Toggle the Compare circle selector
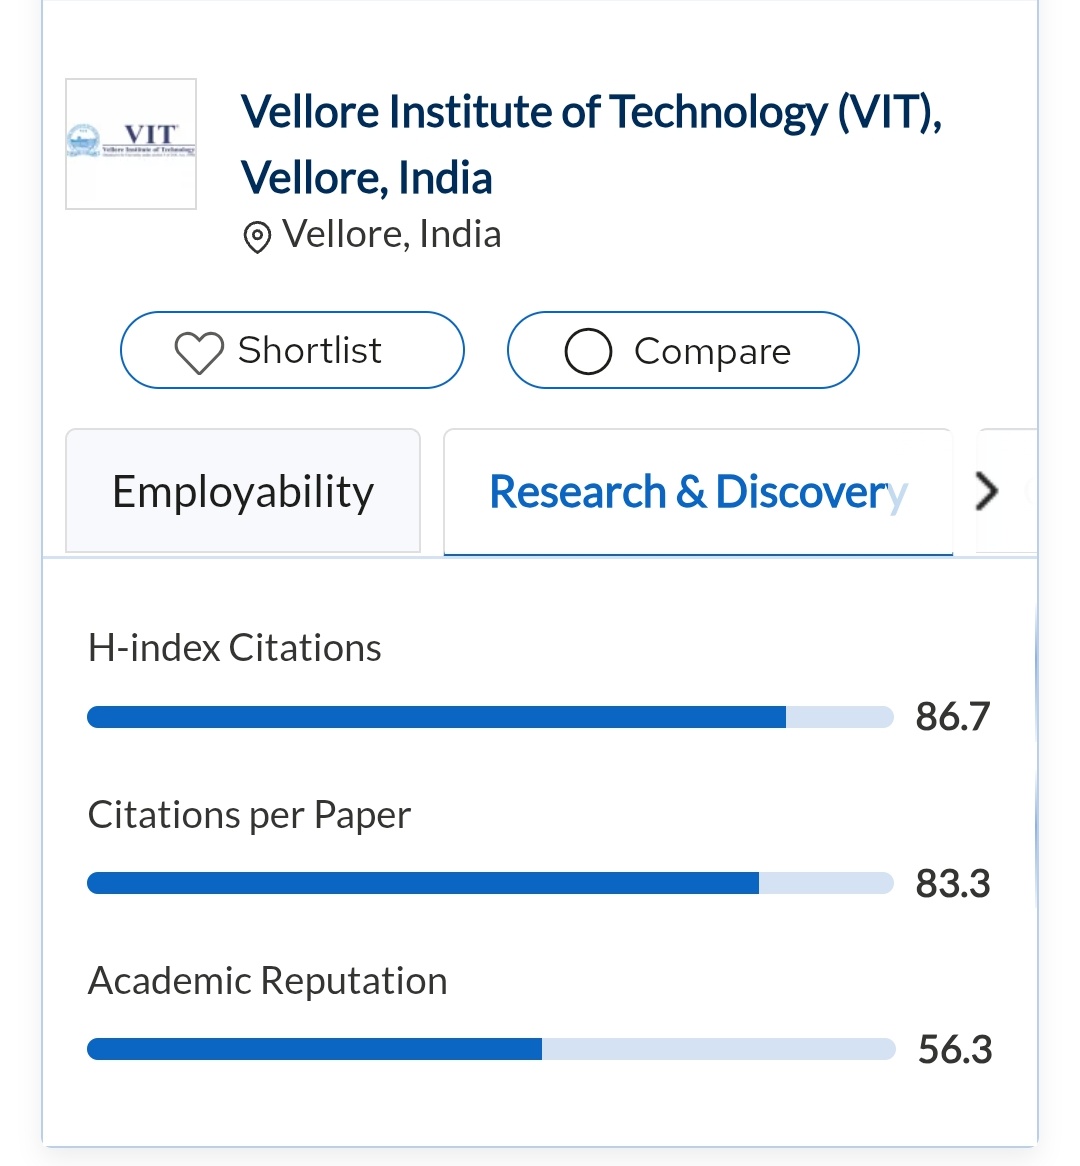 (588, 352)
